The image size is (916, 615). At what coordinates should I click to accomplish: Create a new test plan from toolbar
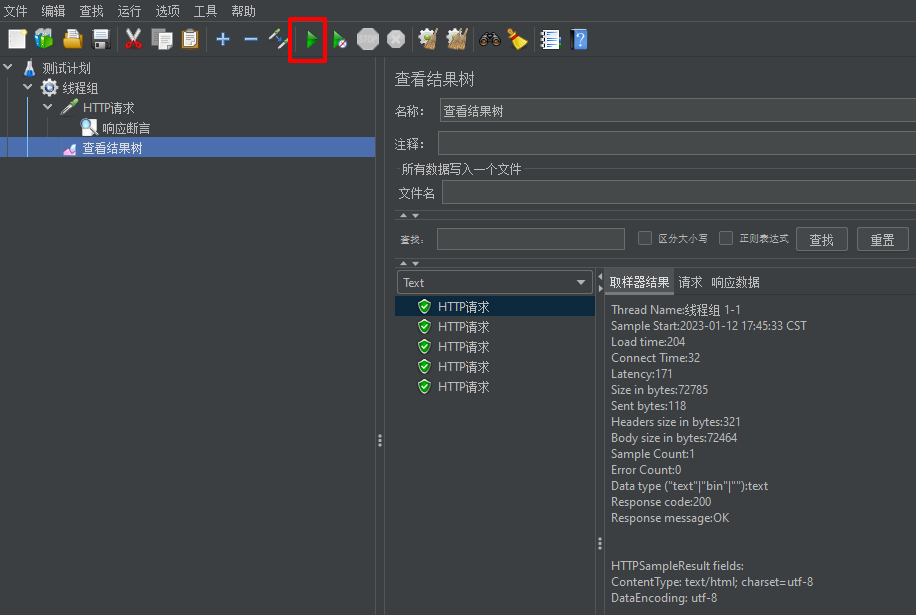[17, 39]
